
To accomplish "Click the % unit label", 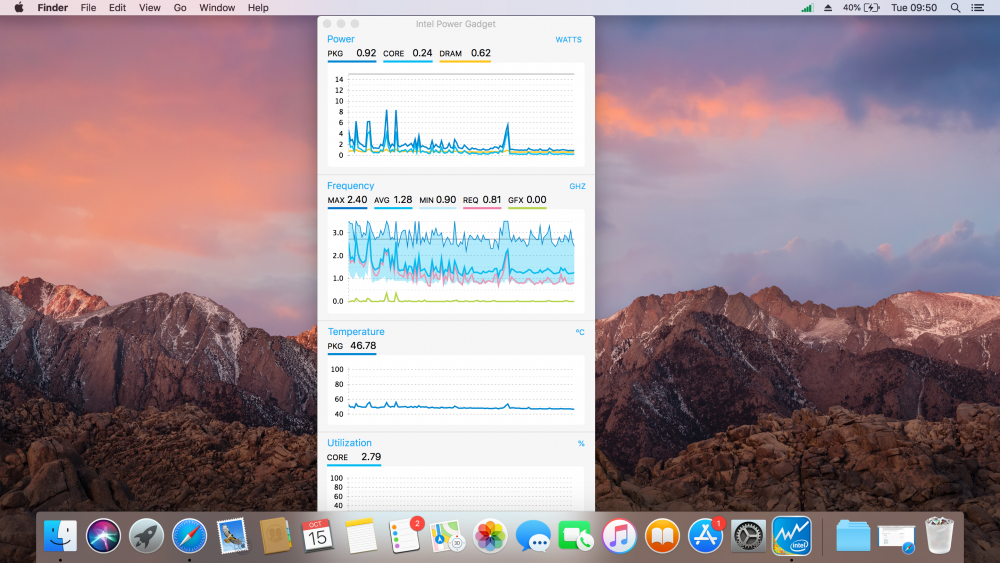I will [x=581, y=444].
